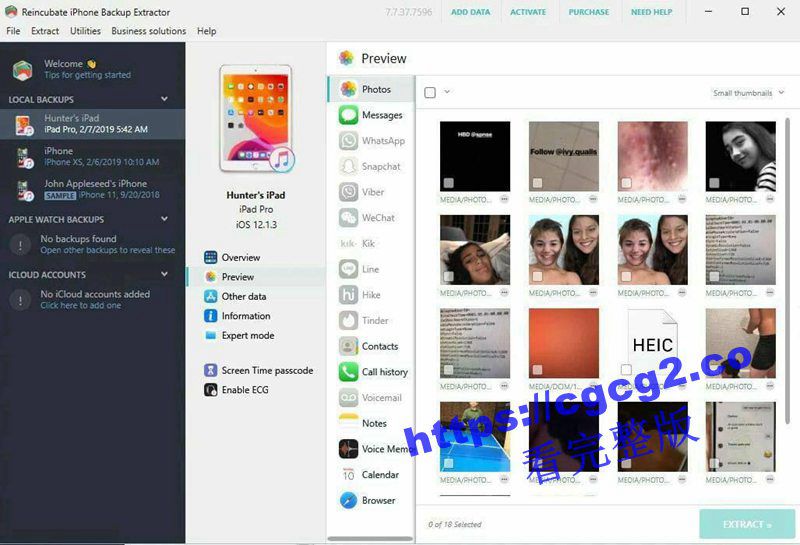The width and height of the screenshot is (800, 545).
Task: Open the Extract menu
Action: click(45, 31)
